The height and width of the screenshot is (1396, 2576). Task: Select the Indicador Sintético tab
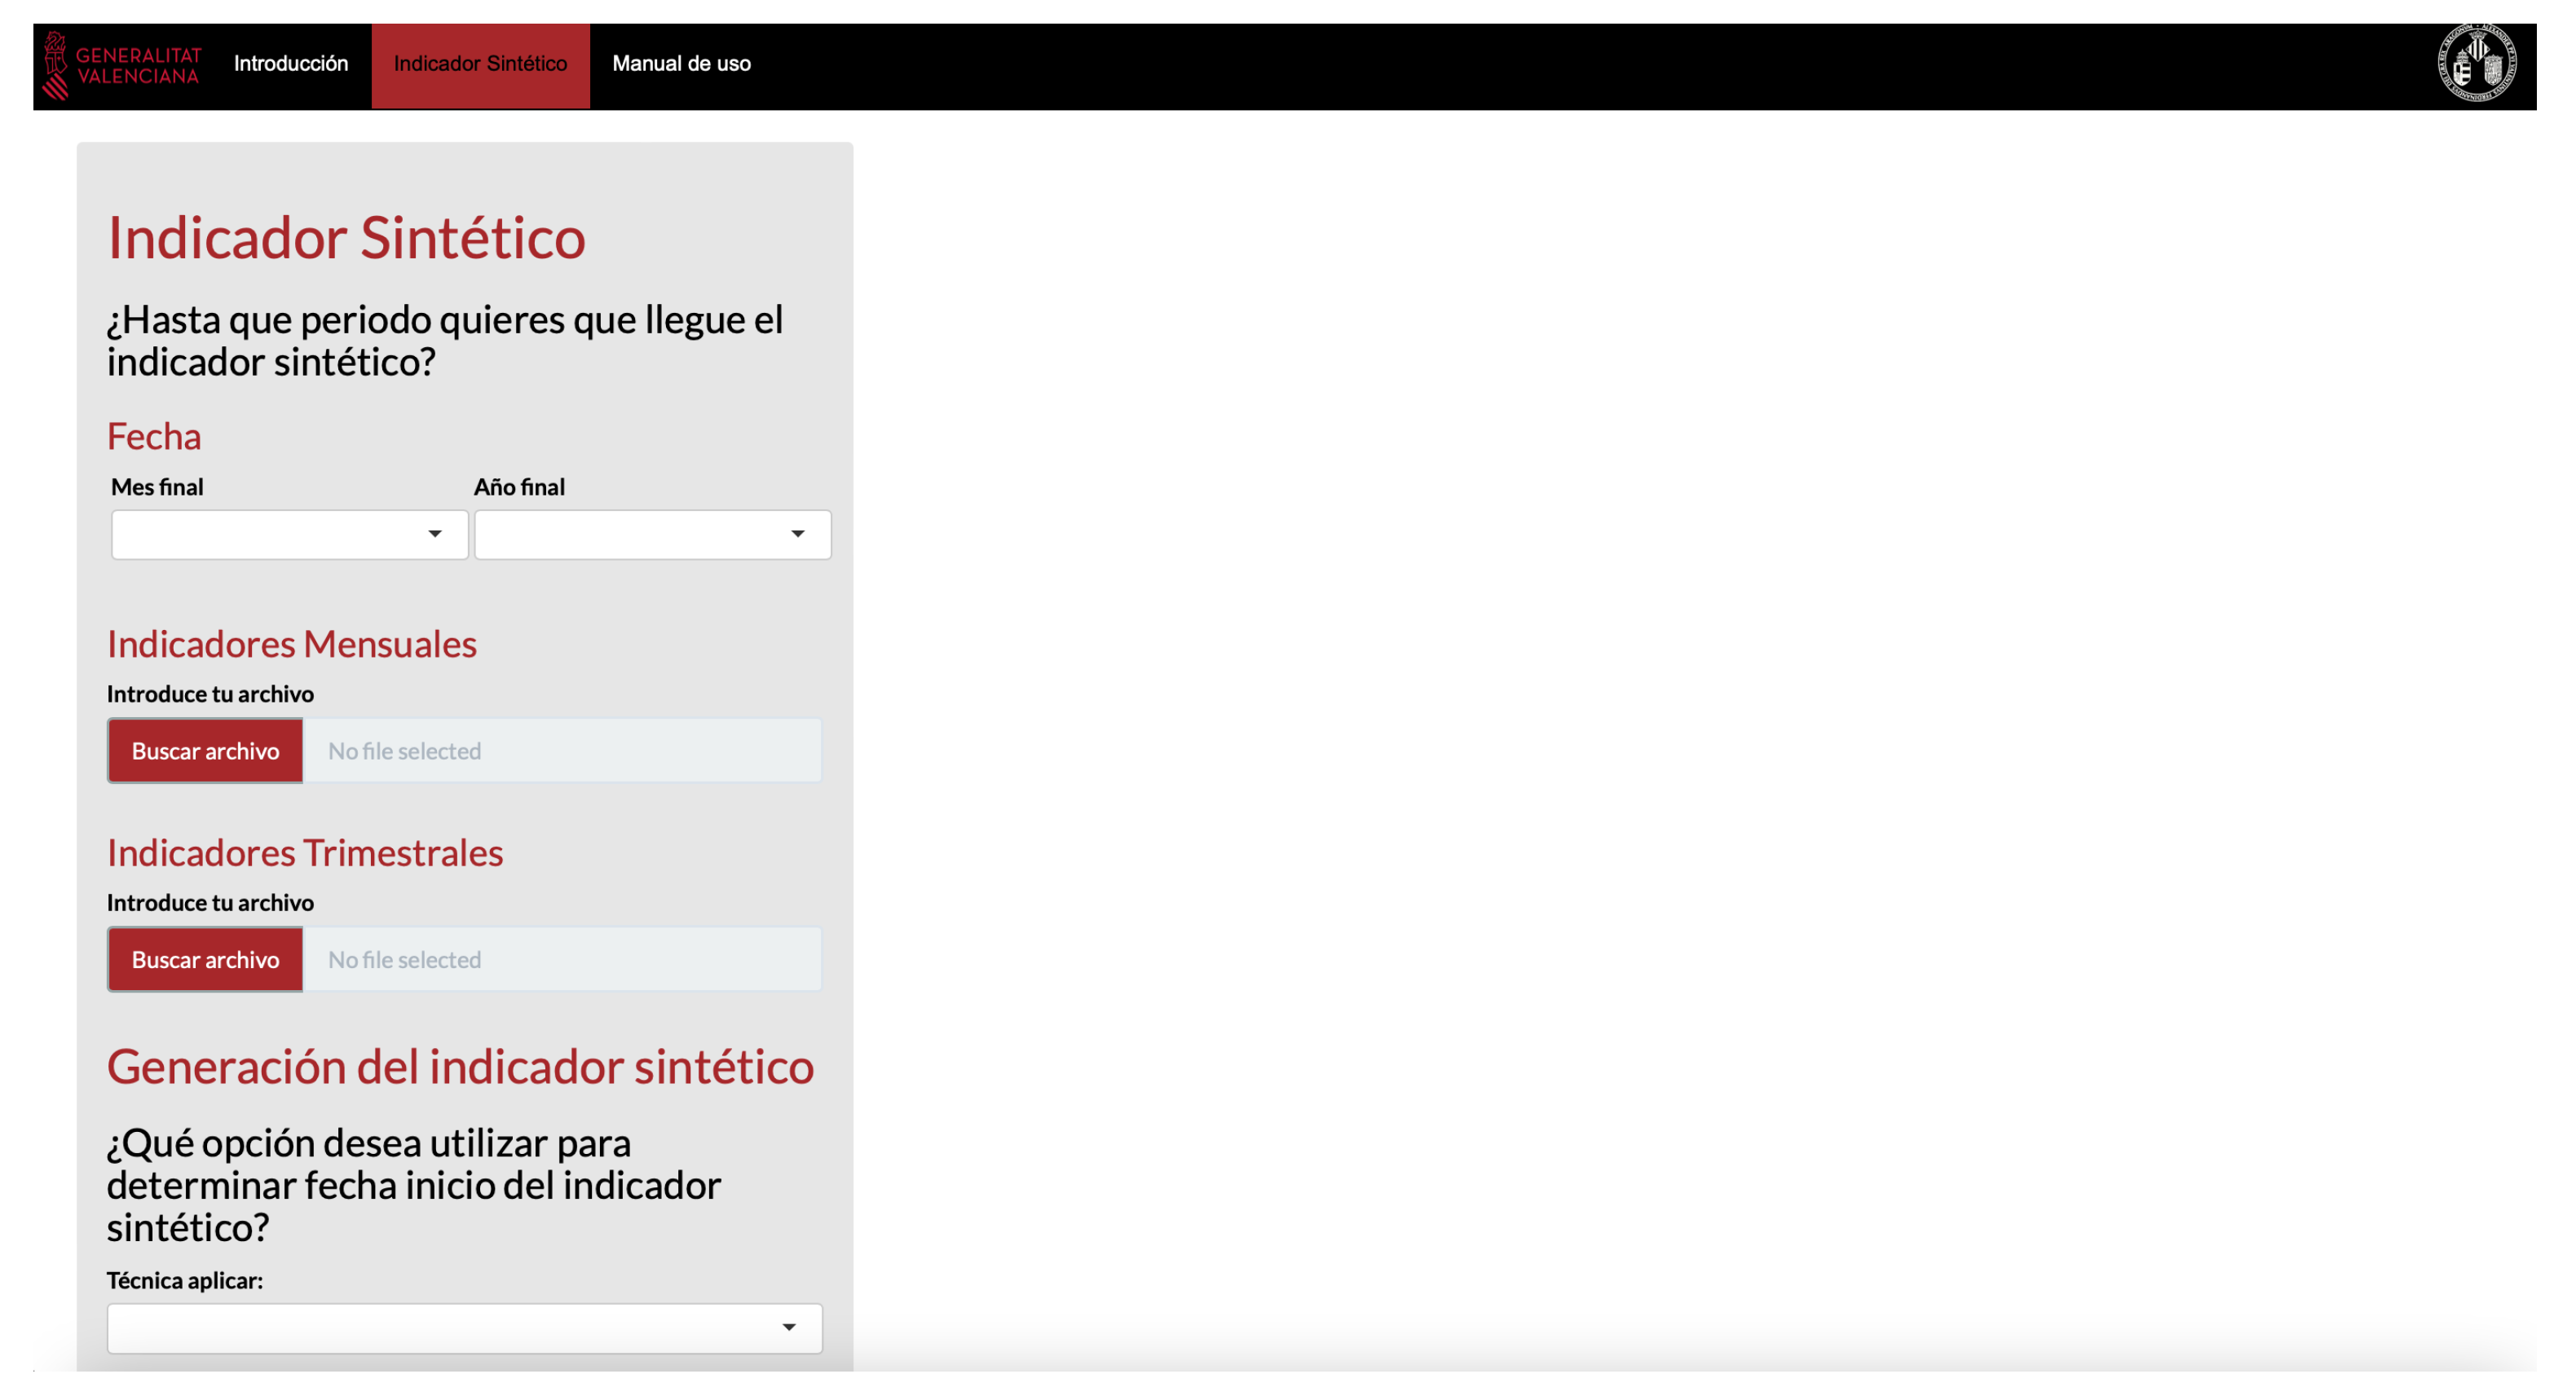click(x=480, y=64)
